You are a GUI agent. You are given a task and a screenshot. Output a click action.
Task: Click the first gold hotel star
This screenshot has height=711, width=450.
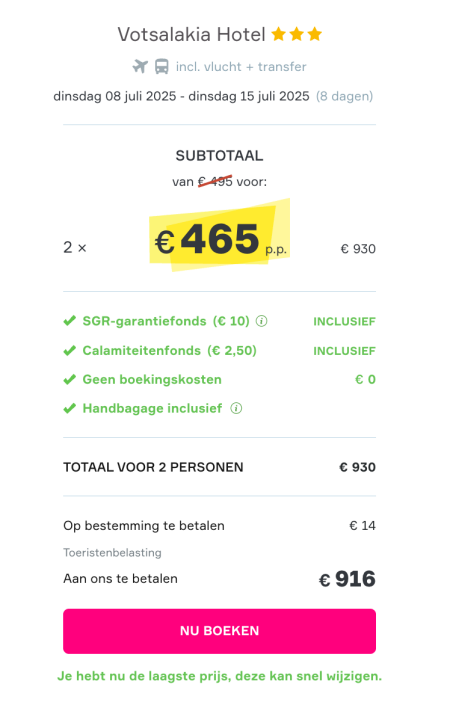coord(279,34)
